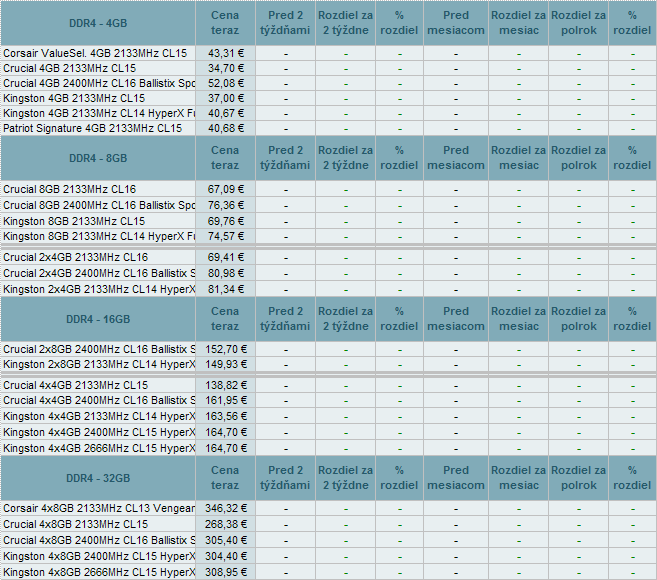The height and width of the screenshot is (580, 657).
Task: Click the 152,70 € price cell
Action: pos(225,349)
